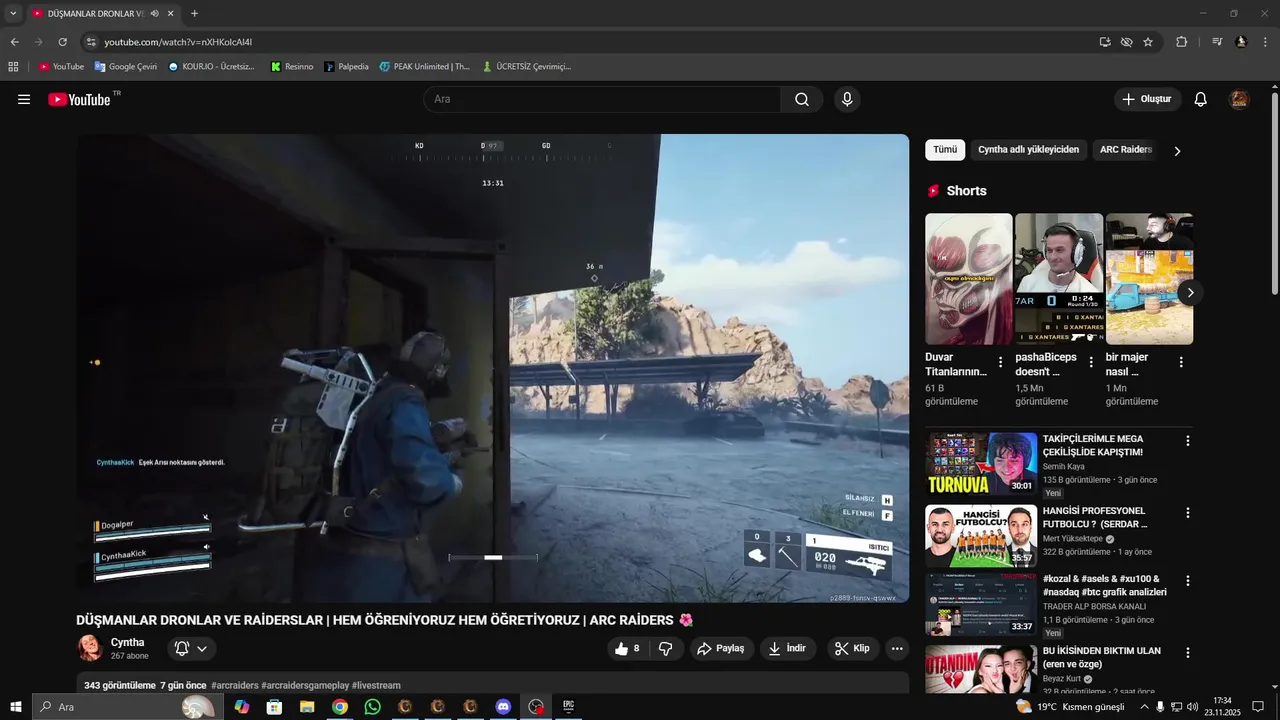Viewport: 1280px width, 720px height.
Task: Open options for Duvar Titanlarının short
Action: pos(1000,363)
